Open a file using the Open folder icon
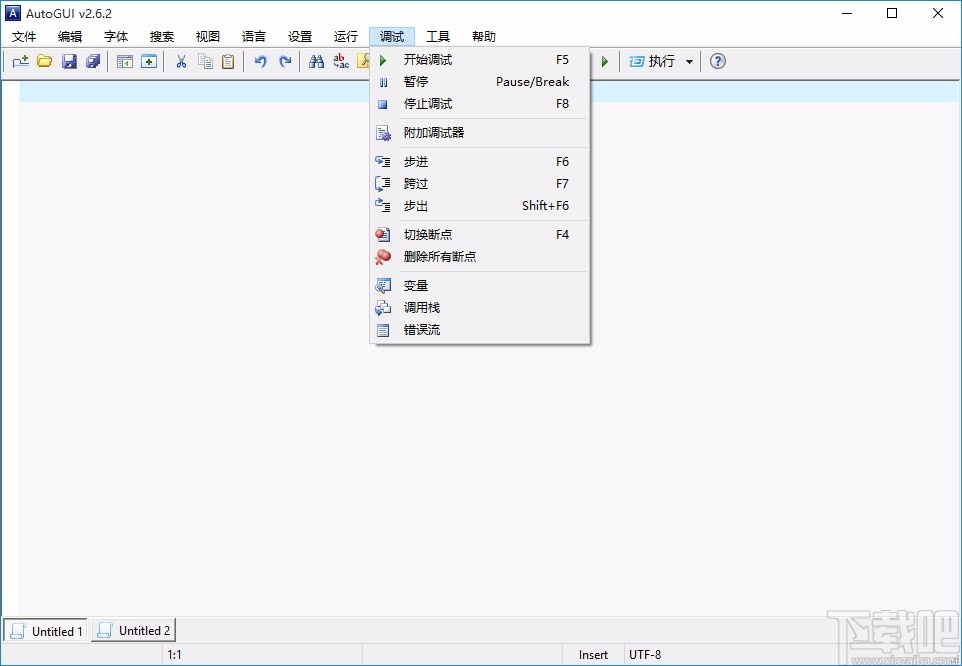This screenshot has width=962, height=666. pyautogui.click(x=44, y=61)
